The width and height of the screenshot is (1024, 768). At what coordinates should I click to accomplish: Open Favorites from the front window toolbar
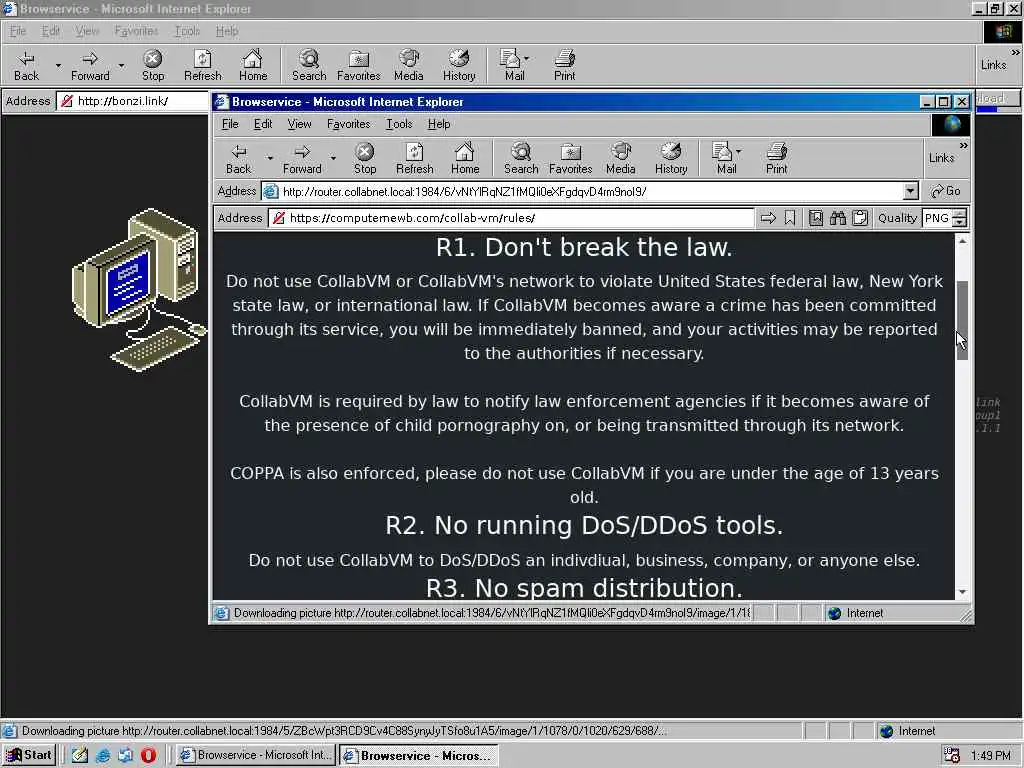(x=570, y=159)
